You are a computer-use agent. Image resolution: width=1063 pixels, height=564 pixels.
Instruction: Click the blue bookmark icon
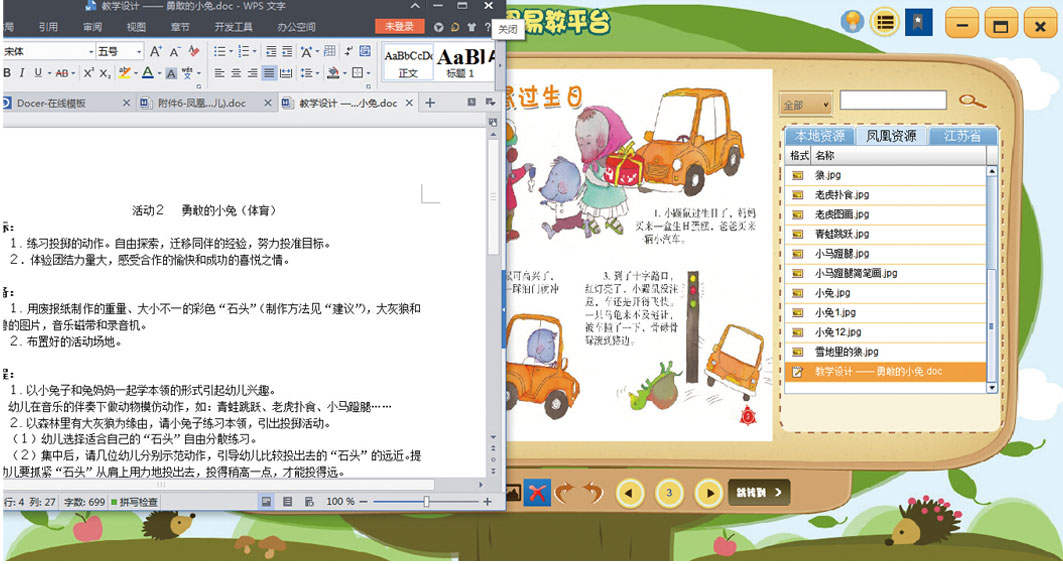point(919,22)
